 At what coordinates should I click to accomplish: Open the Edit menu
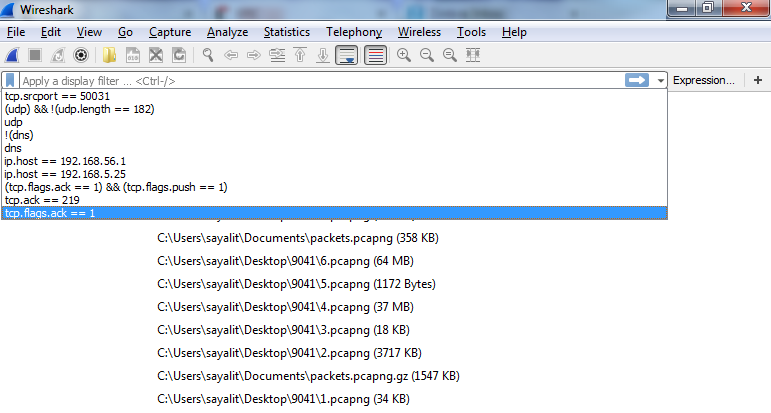[x=51, y=32]
